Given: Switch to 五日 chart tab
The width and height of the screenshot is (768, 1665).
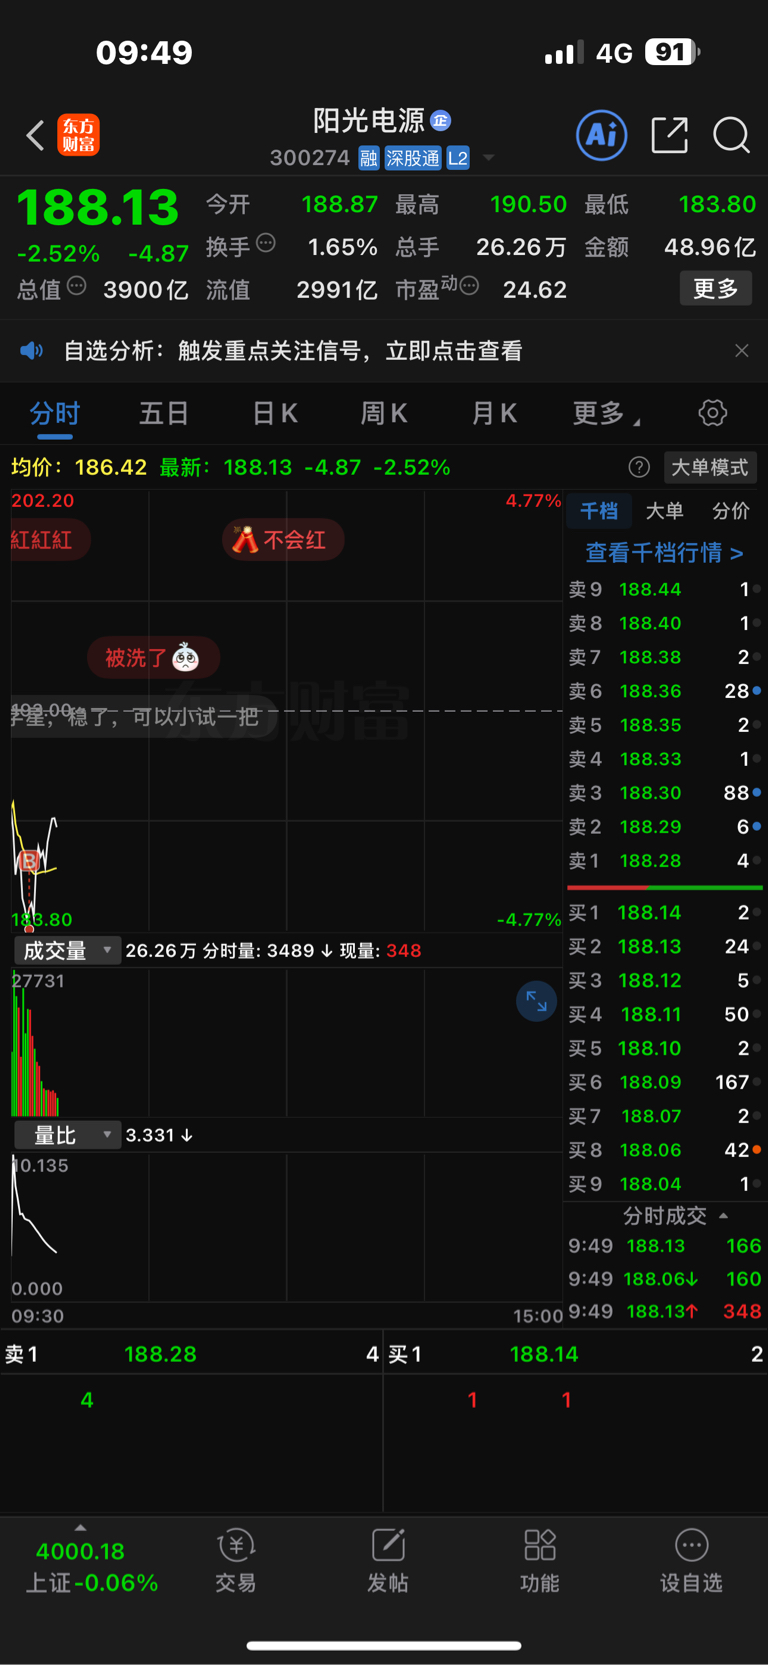Looking at the screenshot, I should pos(164,413).
